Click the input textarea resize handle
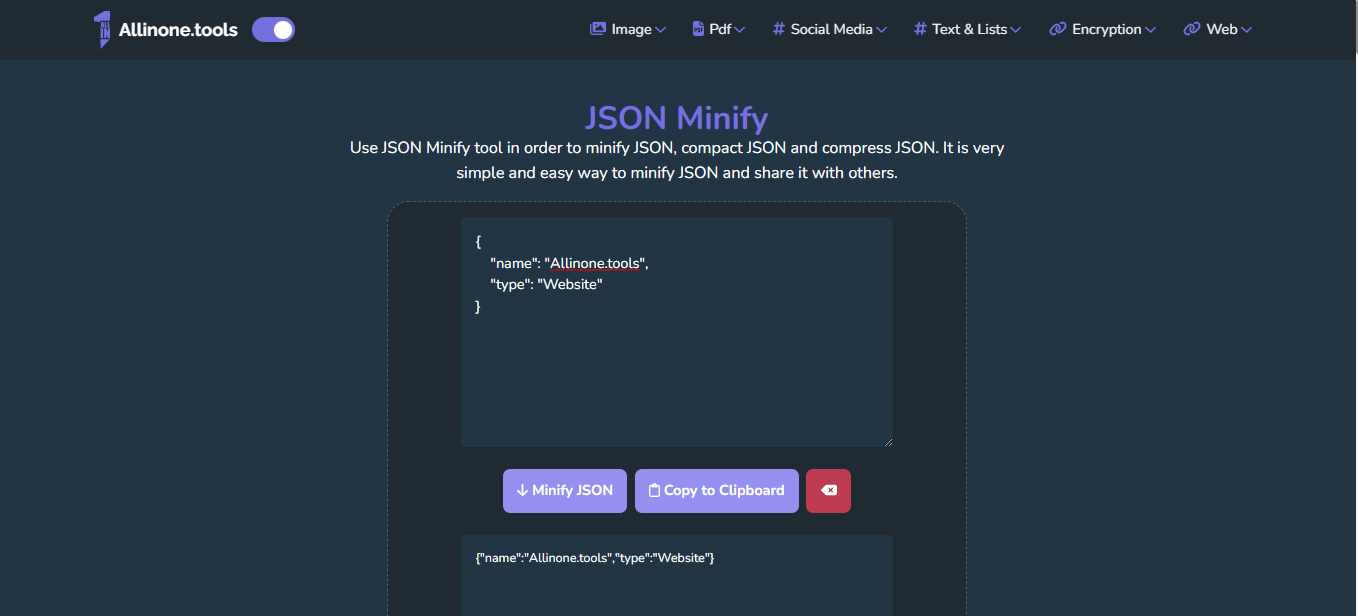This screenshot has height=616, width=1358. pos(887,441)
